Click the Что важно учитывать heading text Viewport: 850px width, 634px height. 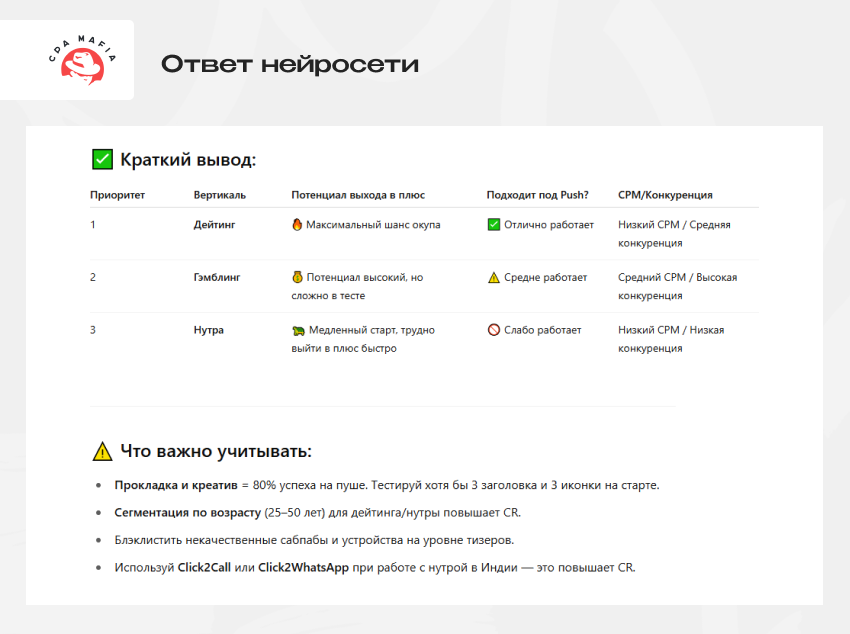click(x=216, y=451)
